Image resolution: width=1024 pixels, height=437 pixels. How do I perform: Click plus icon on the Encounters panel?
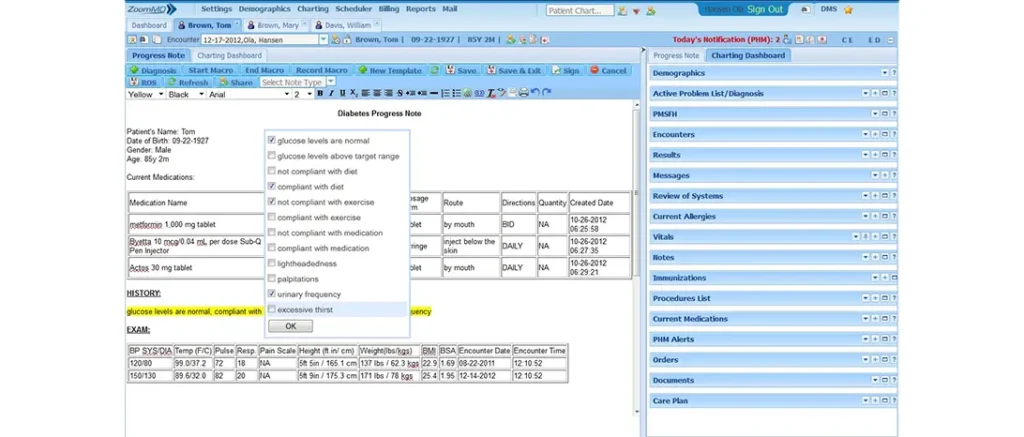click(875, 135)
